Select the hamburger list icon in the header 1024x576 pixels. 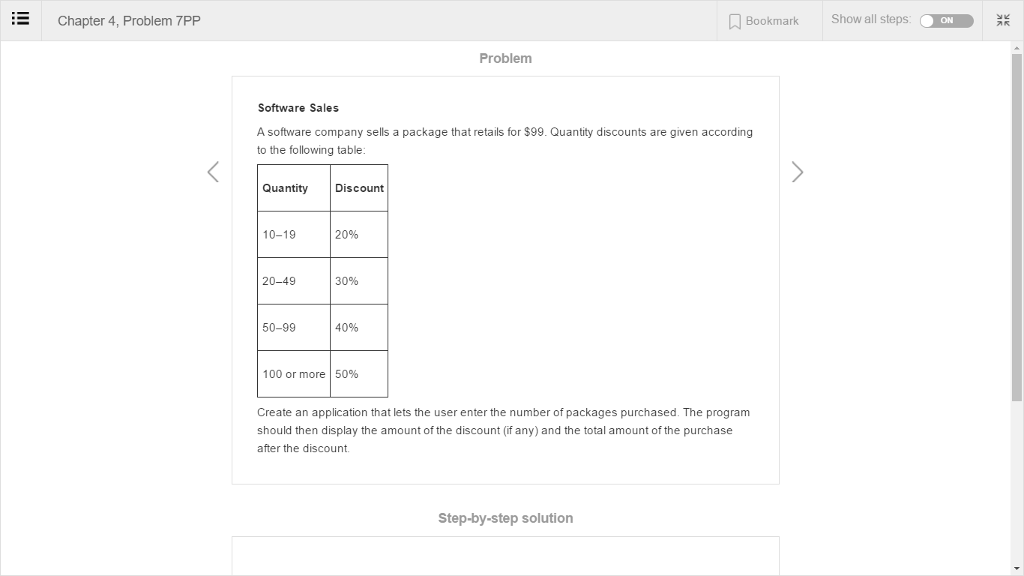[x=20, y=18]
